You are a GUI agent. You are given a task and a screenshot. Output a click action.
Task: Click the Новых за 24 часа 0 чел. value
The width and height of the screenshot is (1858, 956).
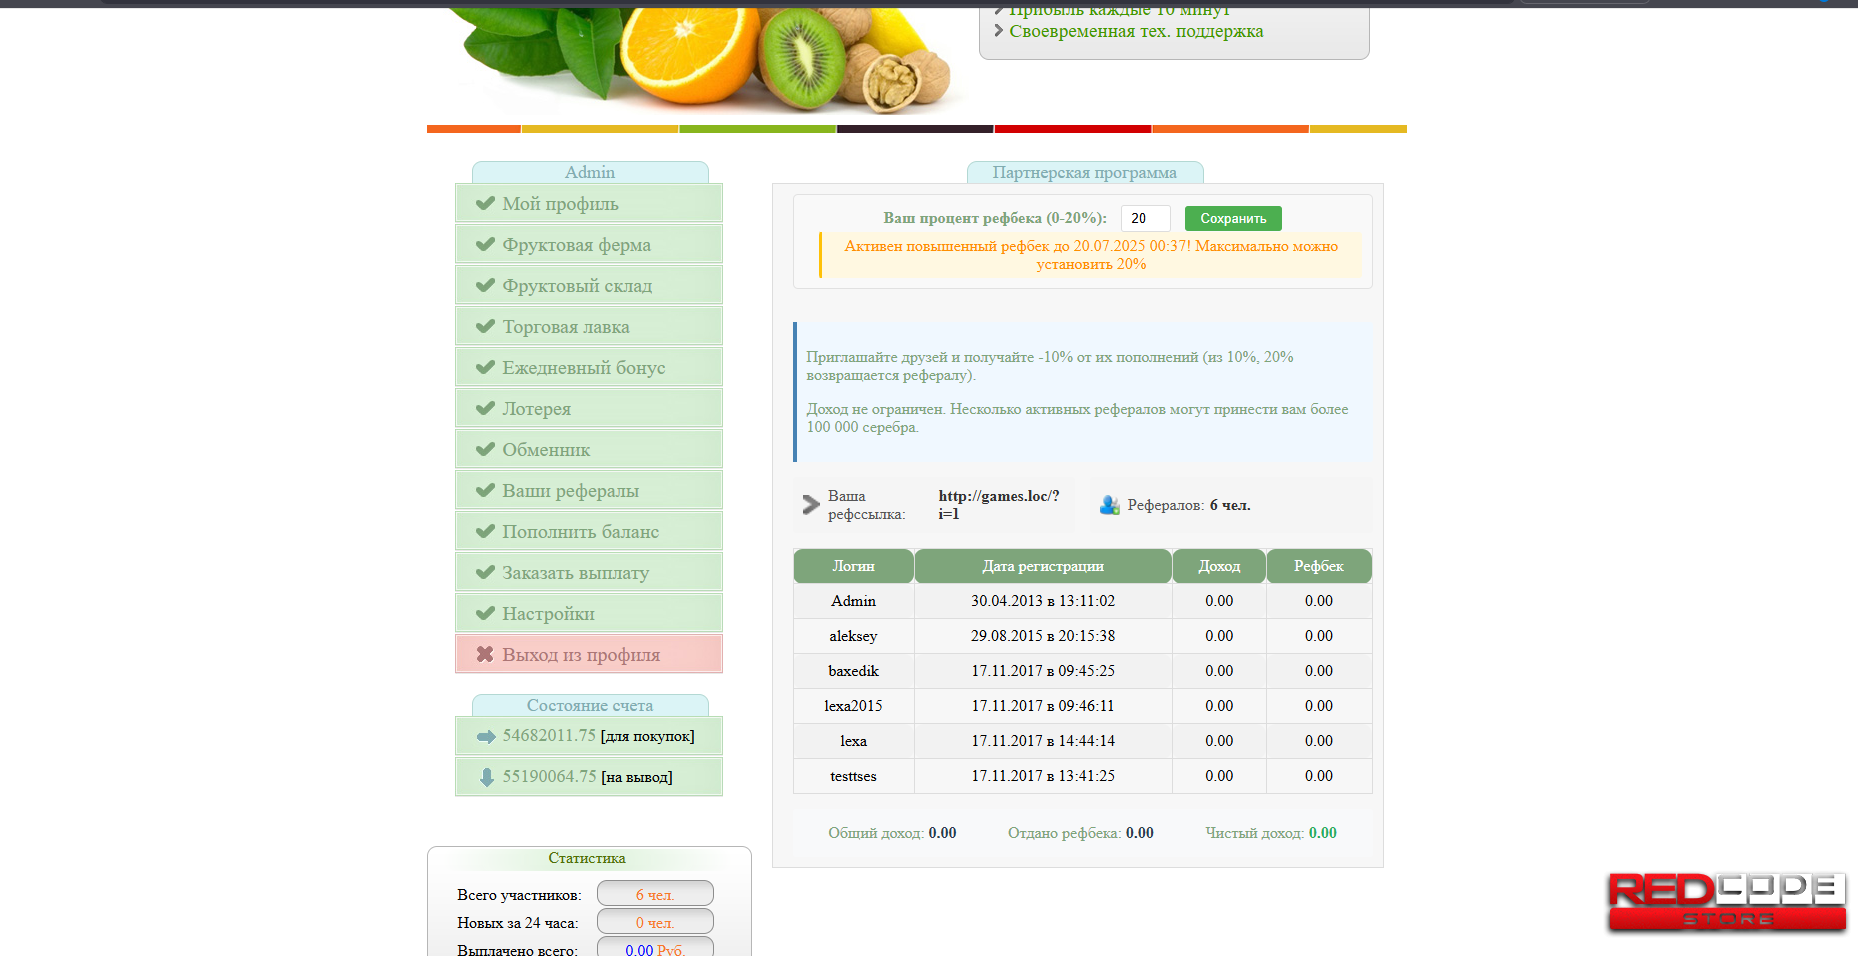click(655, 922)
